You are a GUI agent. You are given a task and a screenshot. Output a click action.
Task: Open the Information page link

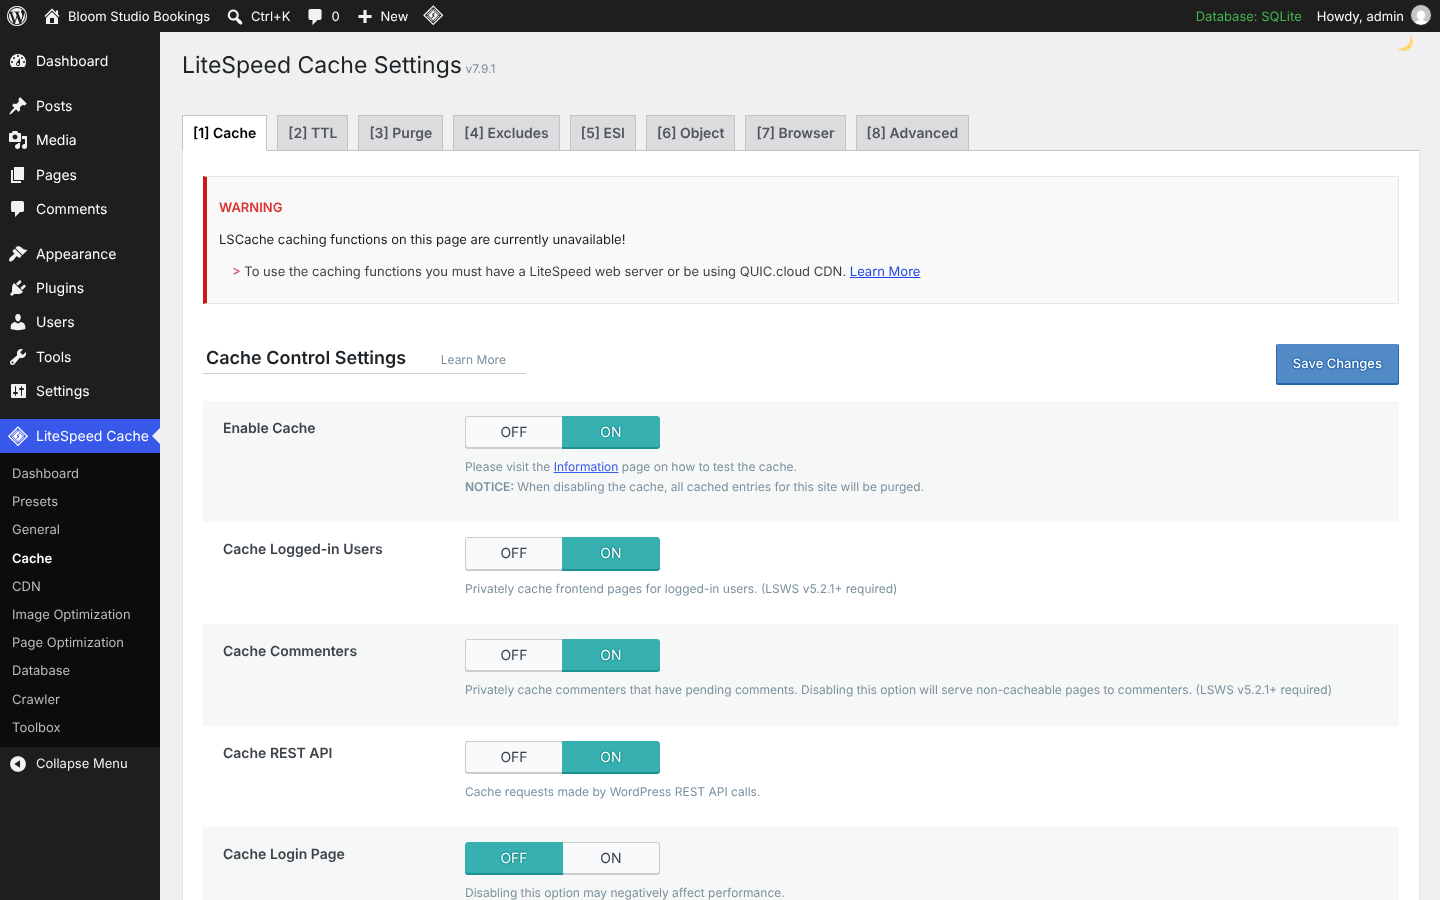click(586, 467)
